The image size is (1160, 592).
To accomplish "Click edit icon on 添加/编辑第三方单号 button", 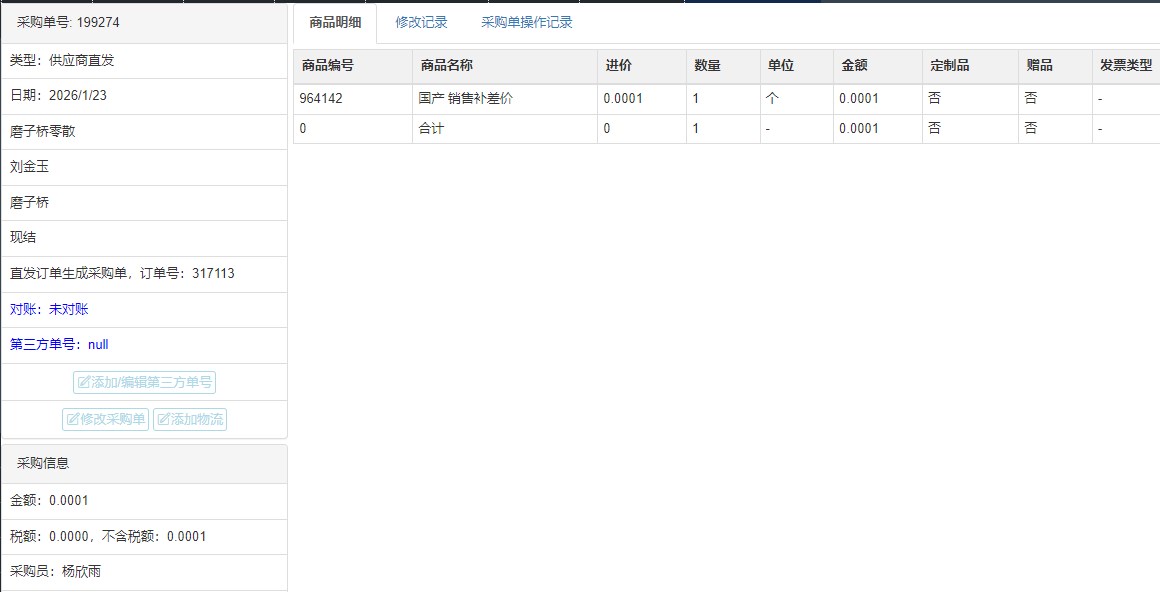I will tap(84, 382).
